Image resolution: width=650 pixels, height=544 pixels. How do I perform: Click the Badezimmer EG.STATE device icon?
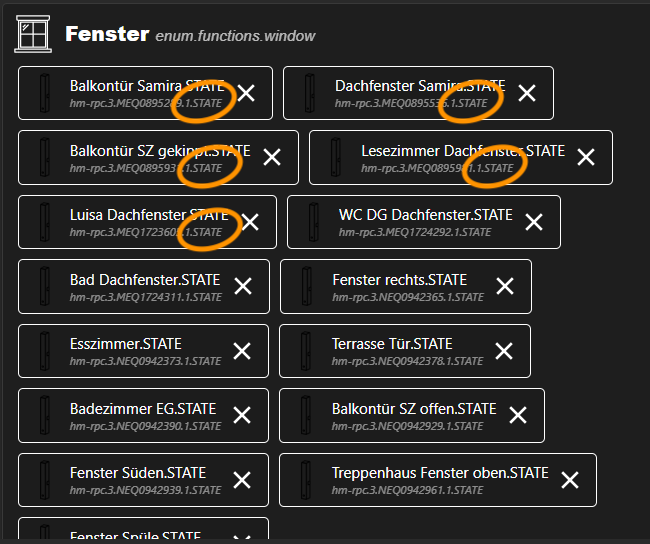pyautogui.click(x=44, y=415)
